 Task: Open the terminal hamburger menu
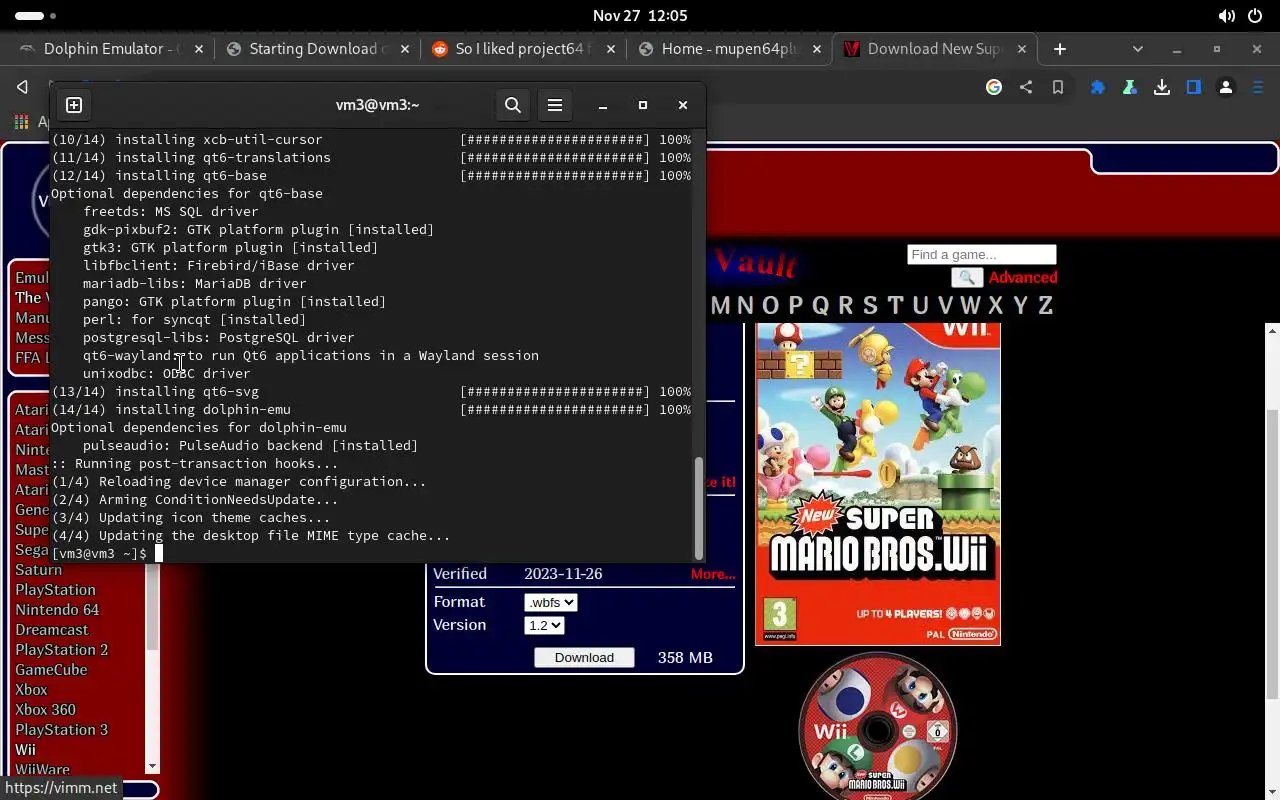click(x=555, y=105)
